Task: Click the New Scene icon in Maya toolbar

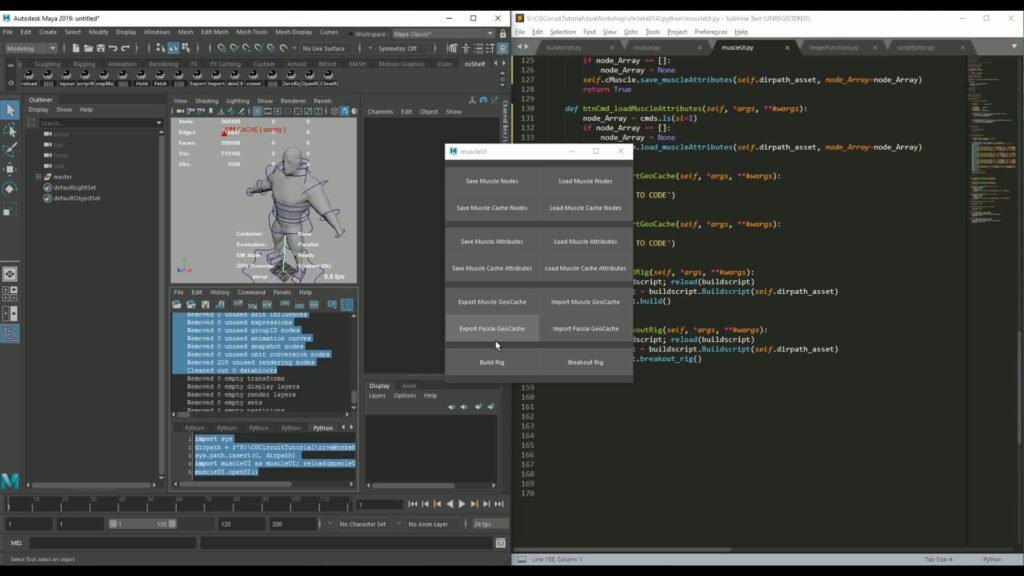Action: [x=76, y=48]
